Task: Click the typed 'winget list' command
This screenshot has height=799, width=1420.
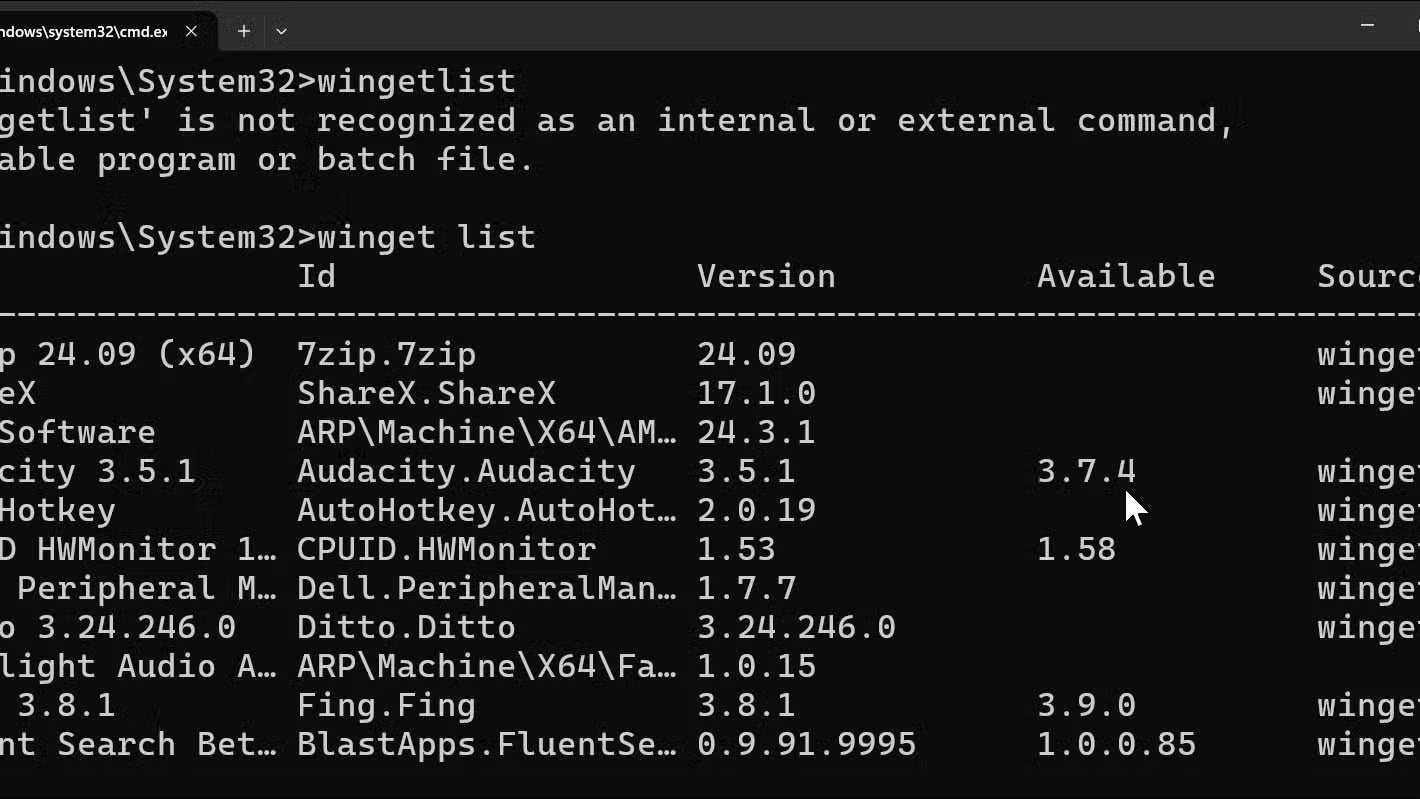Action: pos(426,237)
